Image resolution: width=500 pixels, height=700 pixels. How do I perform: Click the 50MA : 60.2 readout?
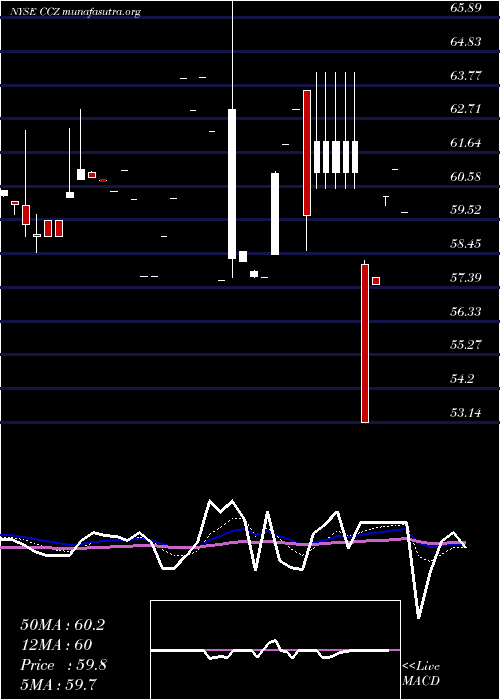(62, 625)
